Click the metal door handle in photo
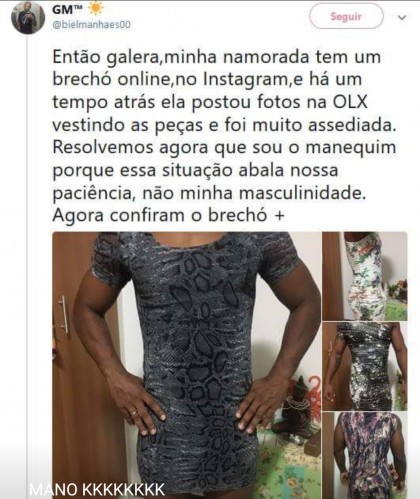The width and height of the screenshot is (420, 499). click(x=63, y=314)
